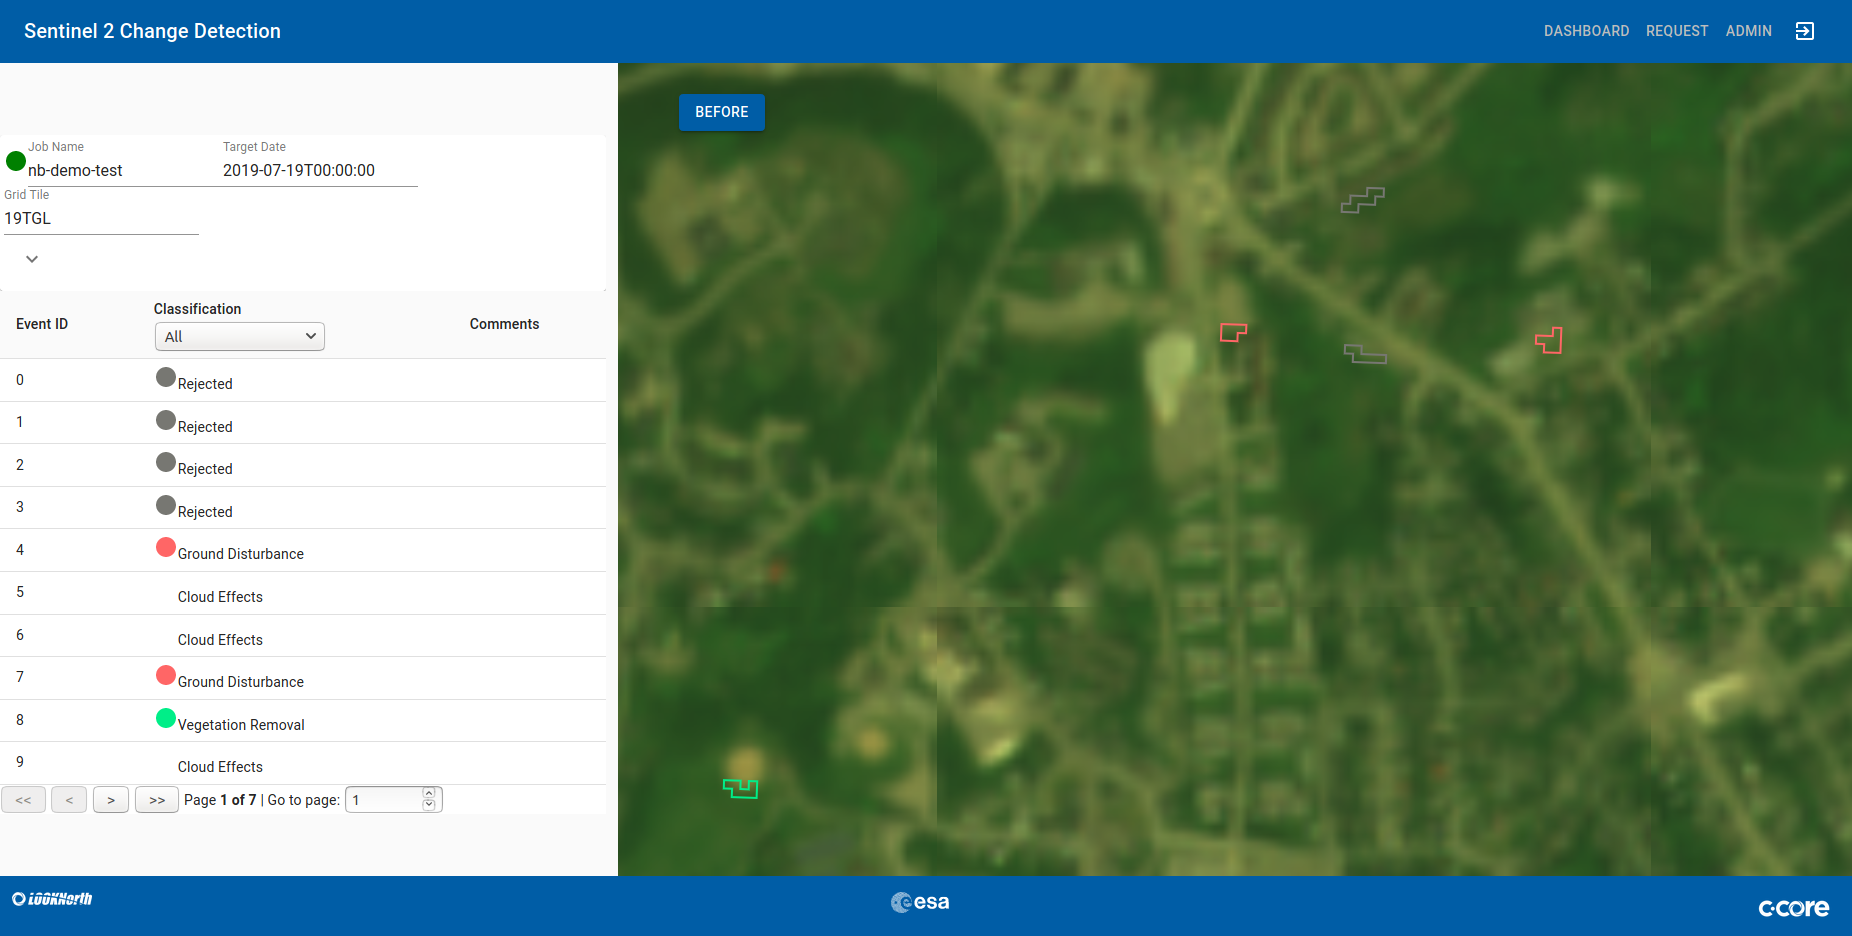Select the gray stair-shaped polygon on map

pos(1362,201)
